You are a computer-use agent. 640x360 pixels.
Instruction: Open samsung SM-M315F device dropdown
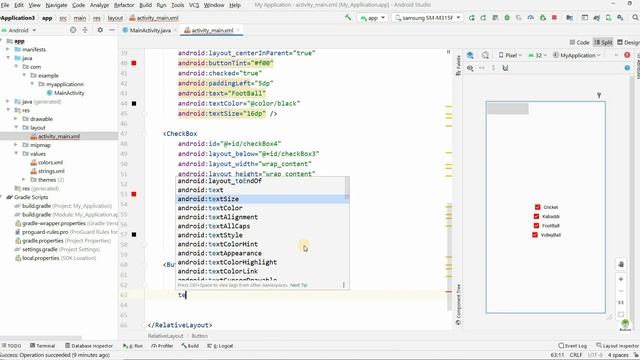(x=427, y=18)
